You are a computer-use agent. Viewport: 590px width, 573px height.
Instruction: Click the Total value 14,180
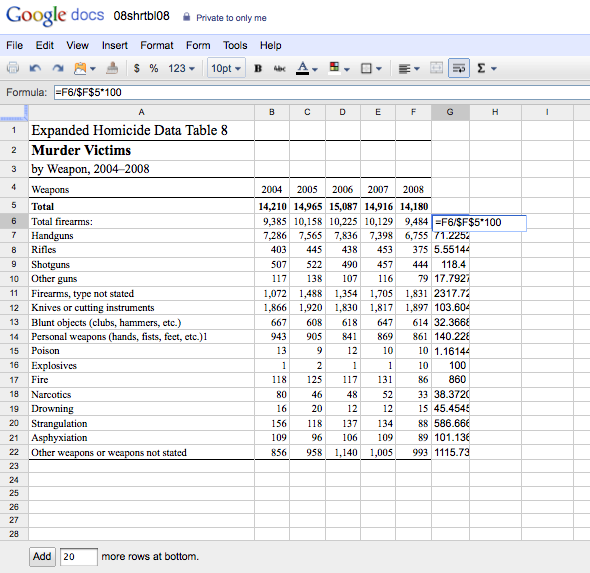tap(413, 206)
